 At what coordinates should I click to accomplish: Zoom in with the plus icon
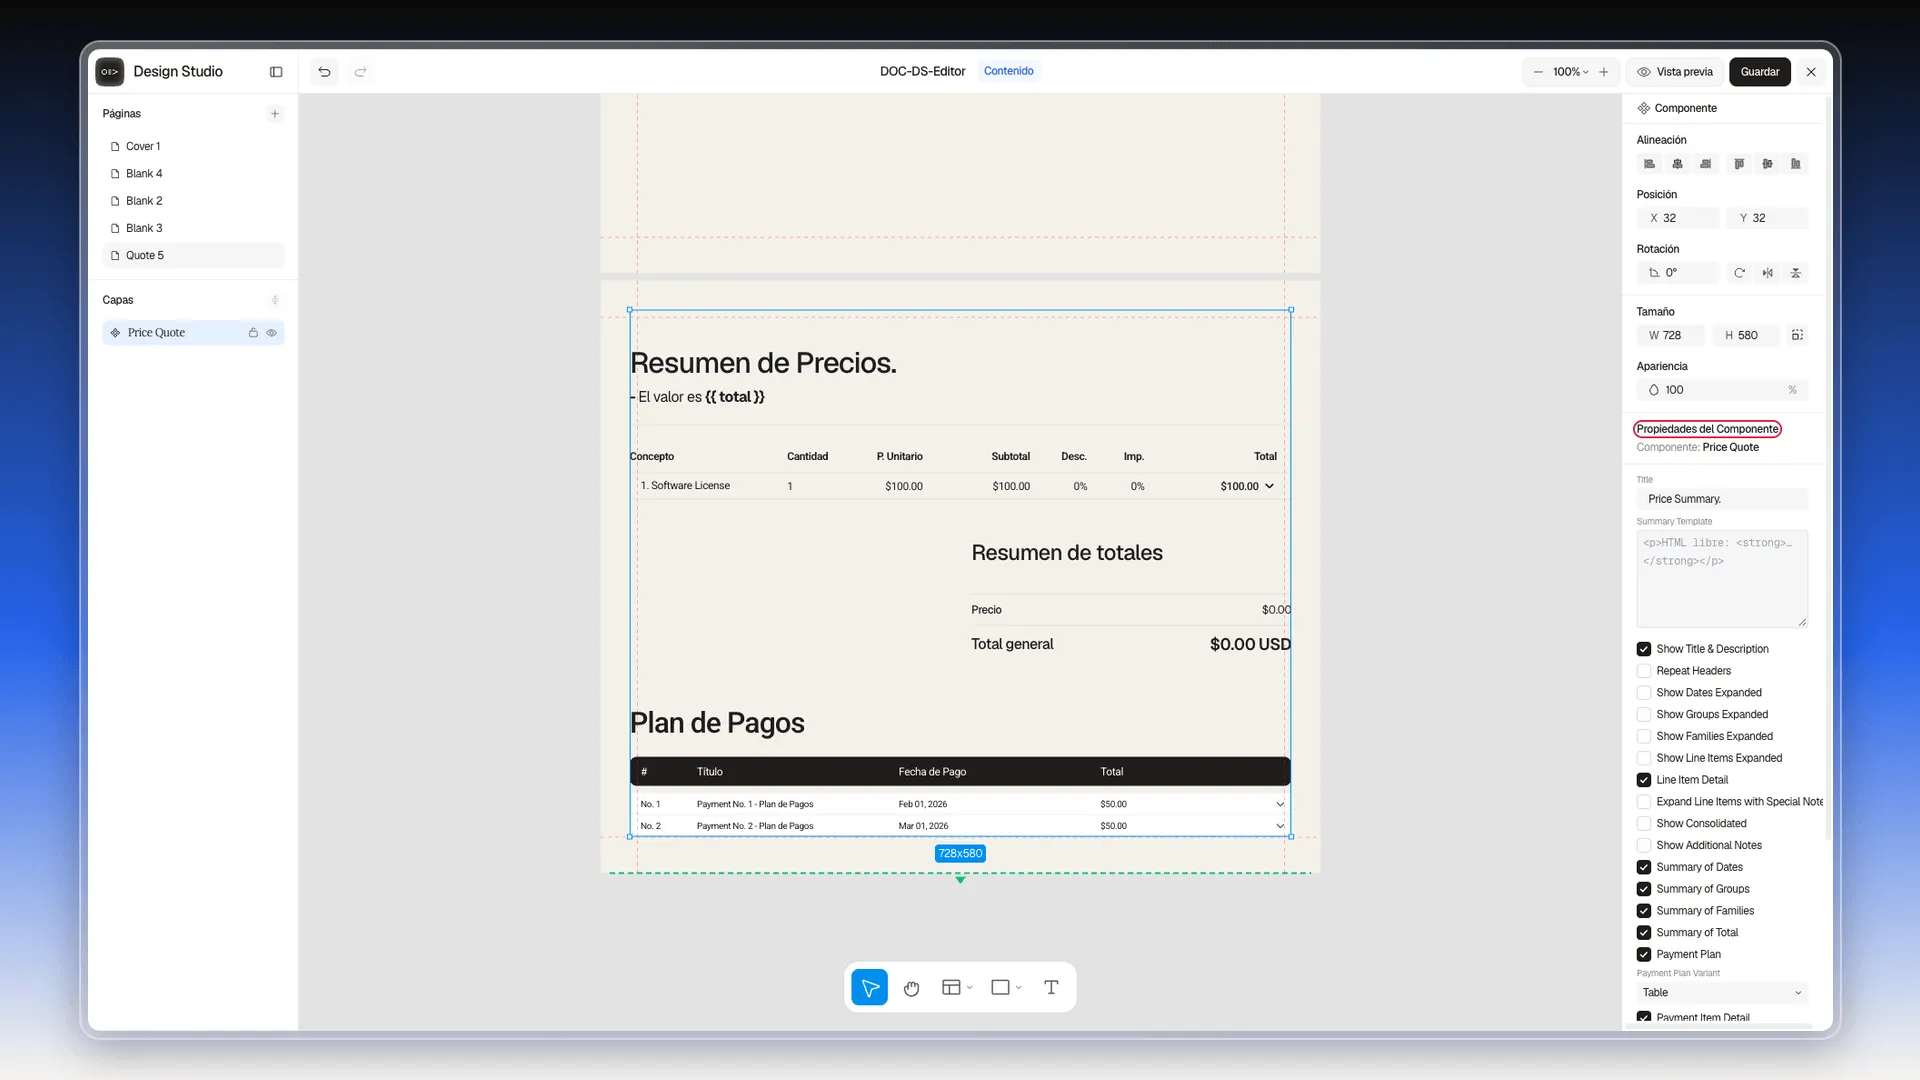coord(1604,72)
